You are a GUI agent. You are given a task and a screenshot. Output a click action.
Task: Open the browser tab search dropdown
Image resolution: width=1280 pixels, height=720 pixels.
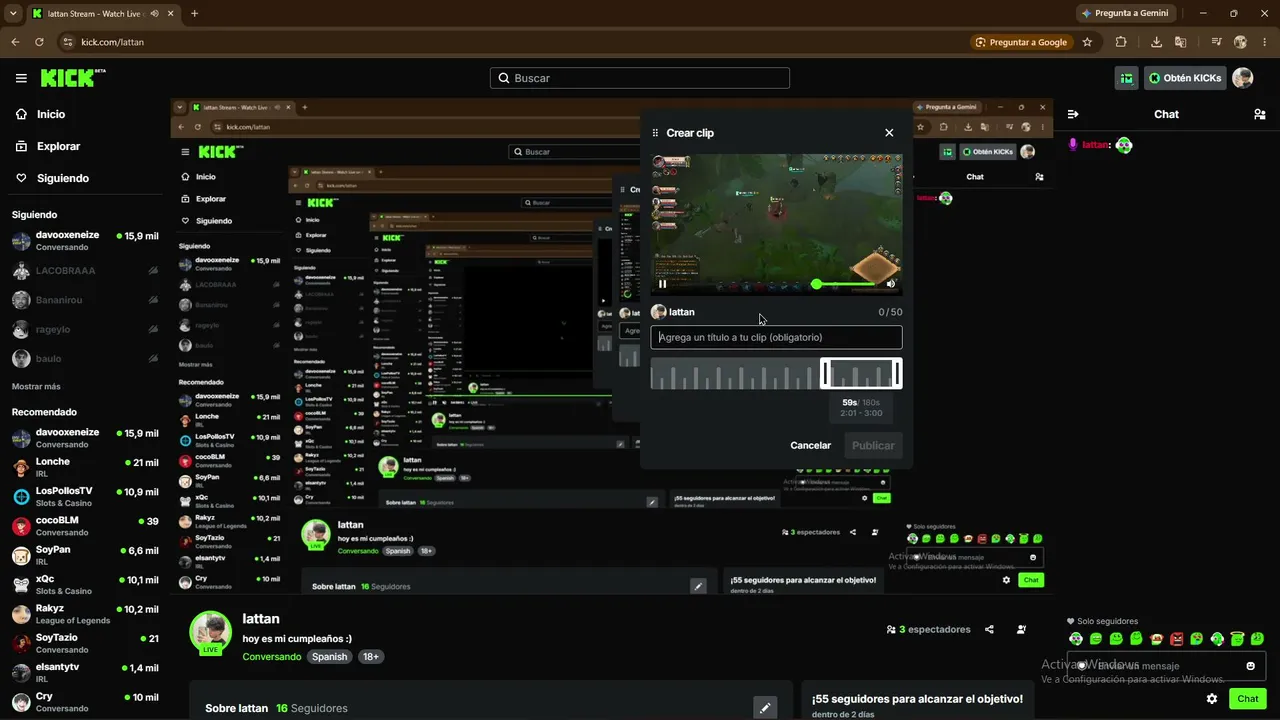13,13
